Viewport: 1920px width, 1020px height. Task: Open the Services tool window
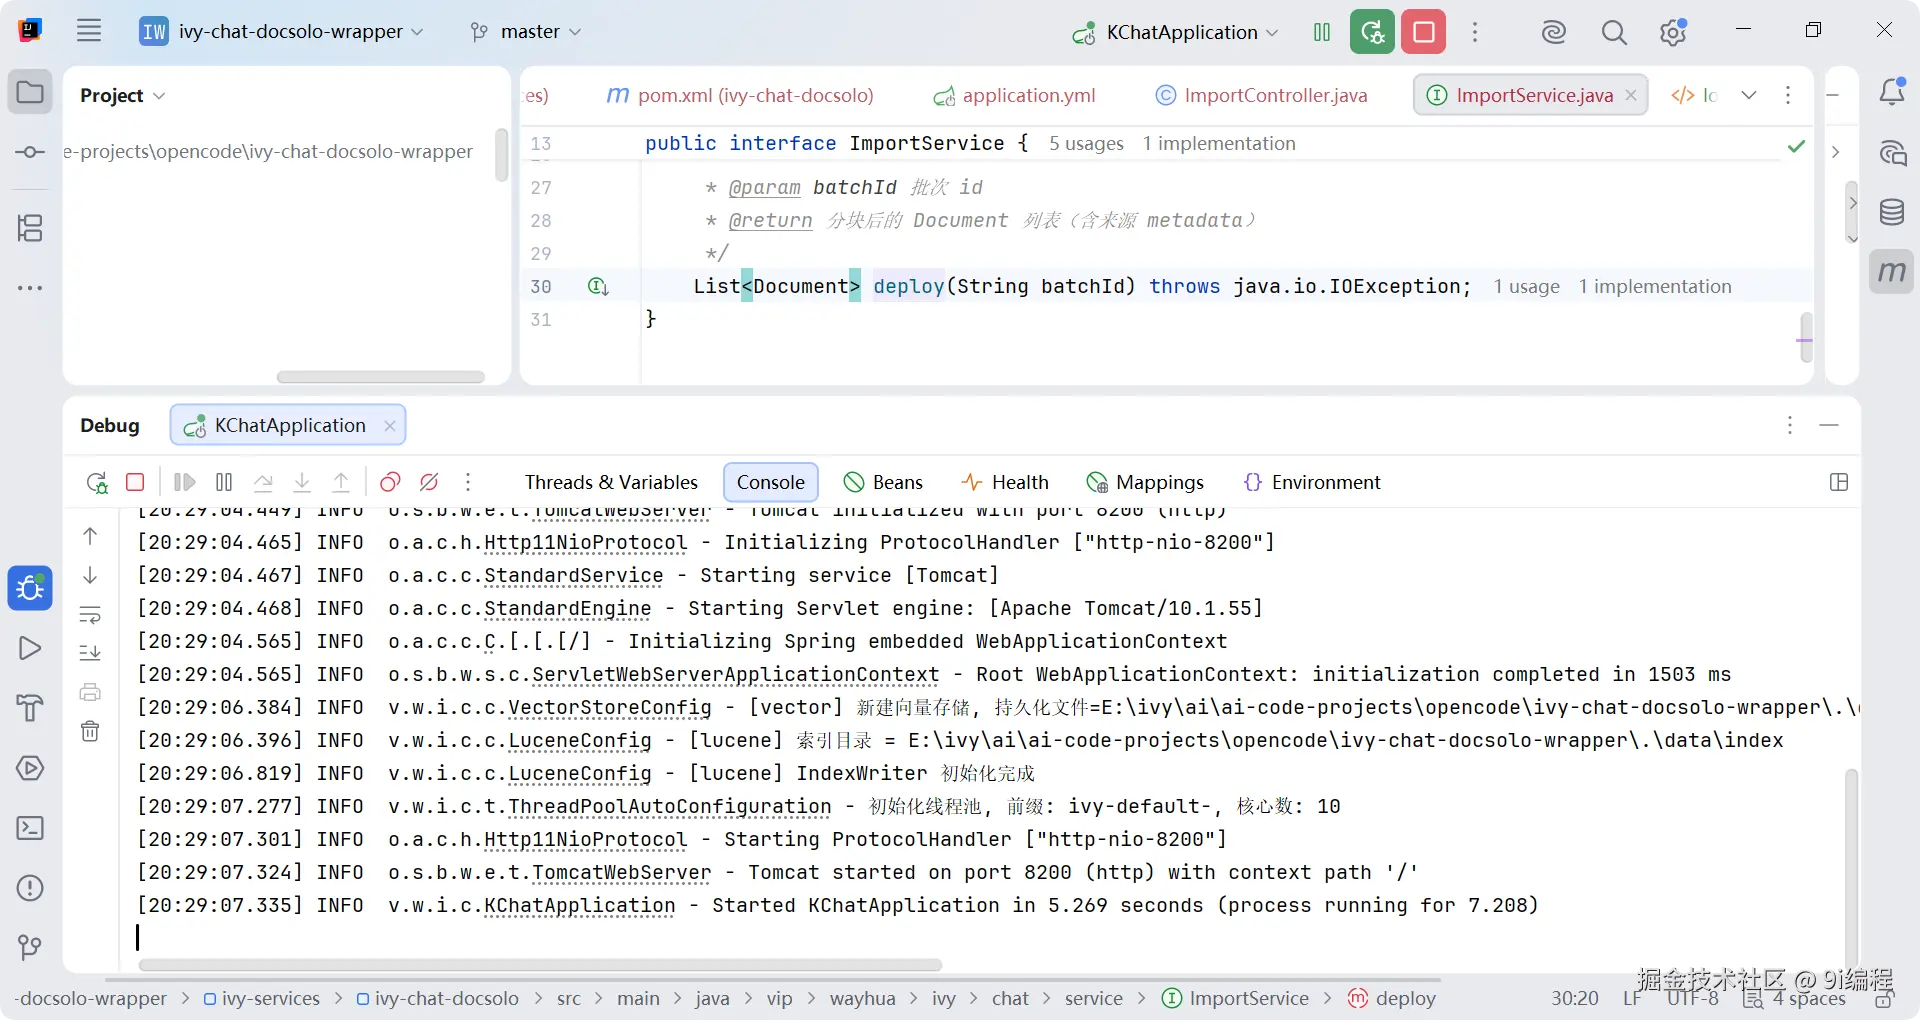coord(30,768)
